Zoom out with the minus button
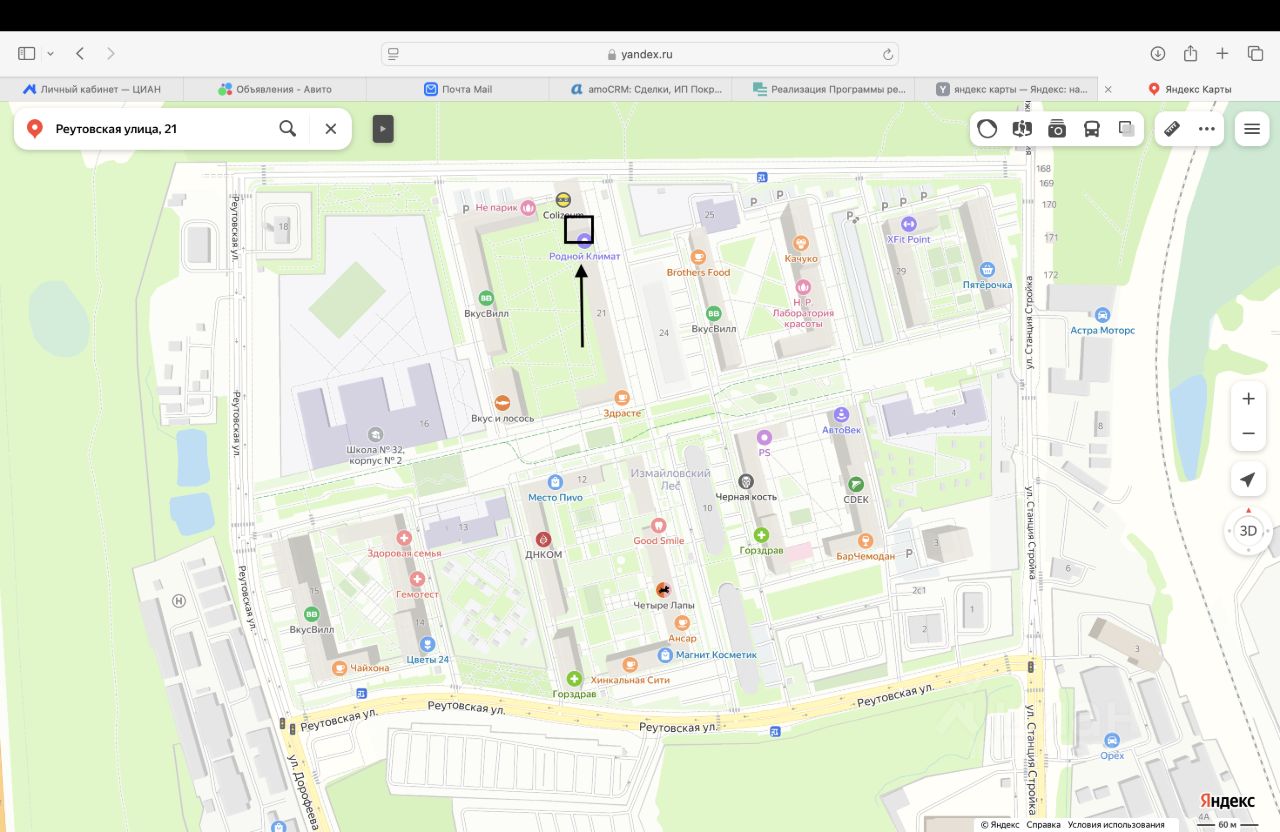 1248,434
